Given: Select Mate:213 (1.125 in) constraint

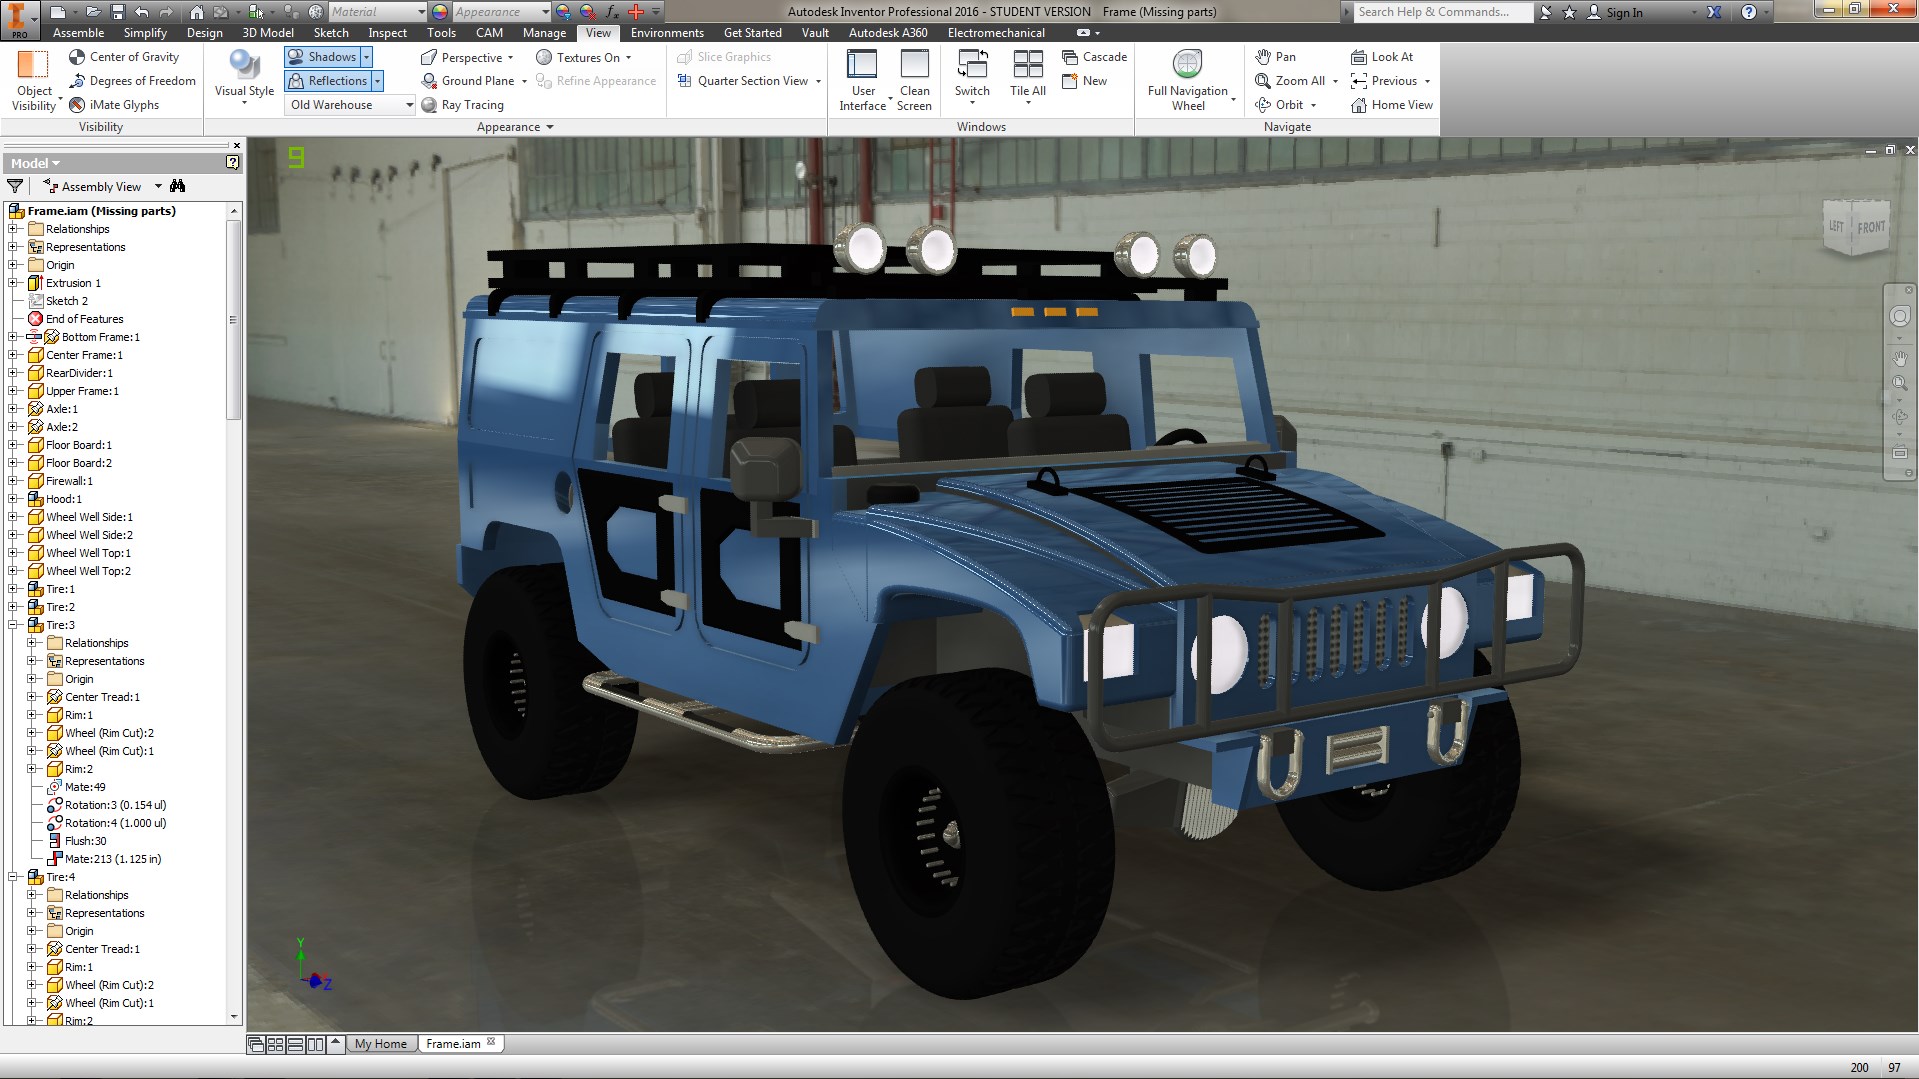Looking at the screenshot, I should pos(112,859).
